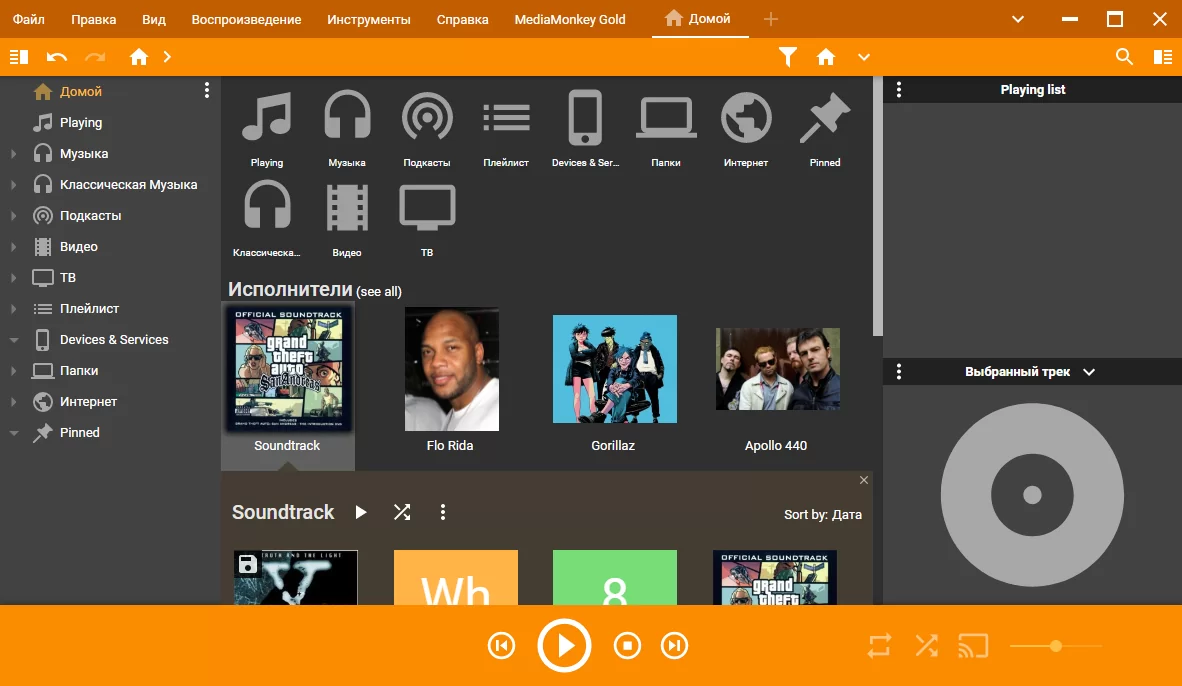Click the undo arrow in the toolbar
The width and height of the screenshot is (1182, 686).
coord(57,57)
